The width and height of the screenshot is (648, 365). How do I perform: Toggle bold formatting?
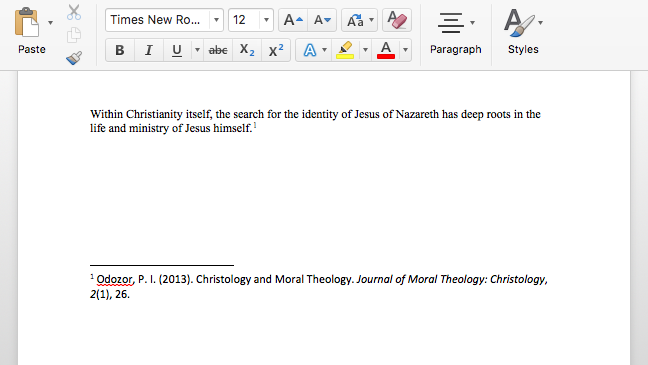coord(120,50)
